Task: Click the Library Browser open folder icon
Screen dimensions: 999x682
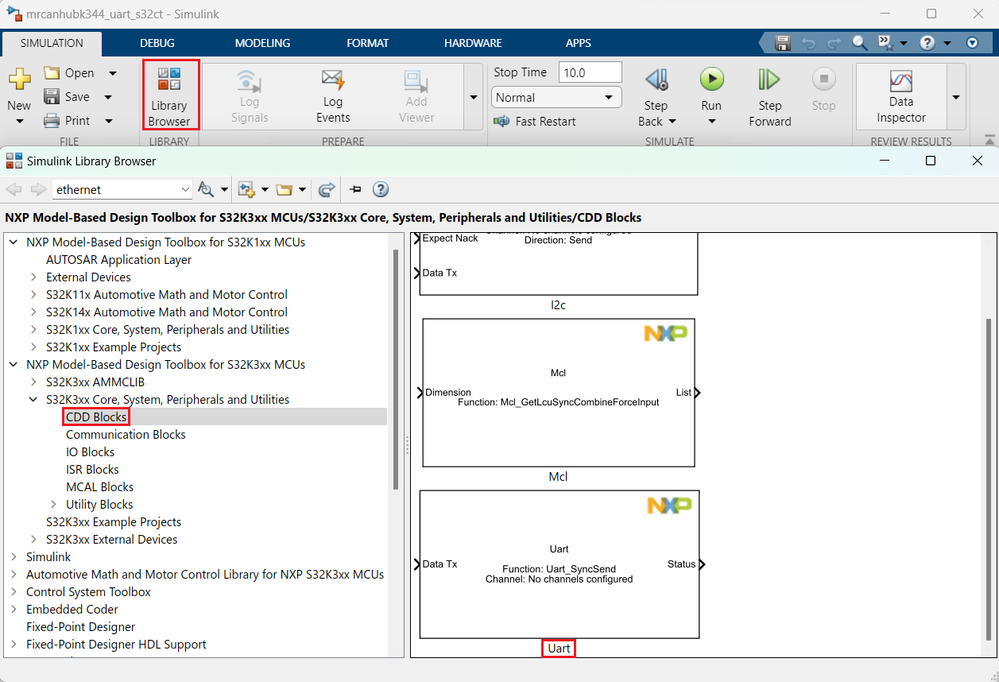Action: [284, 189]
